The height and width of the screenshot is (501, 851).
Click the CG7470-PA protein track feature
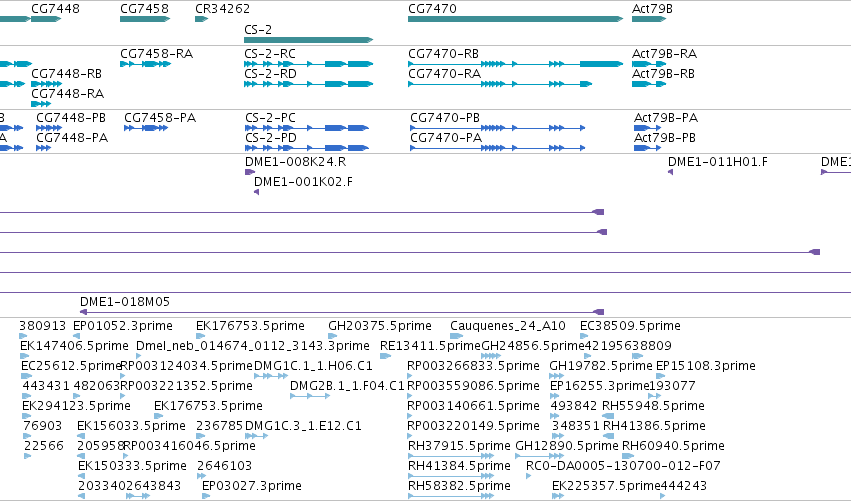pyautogui.click(x=498, y=148)
